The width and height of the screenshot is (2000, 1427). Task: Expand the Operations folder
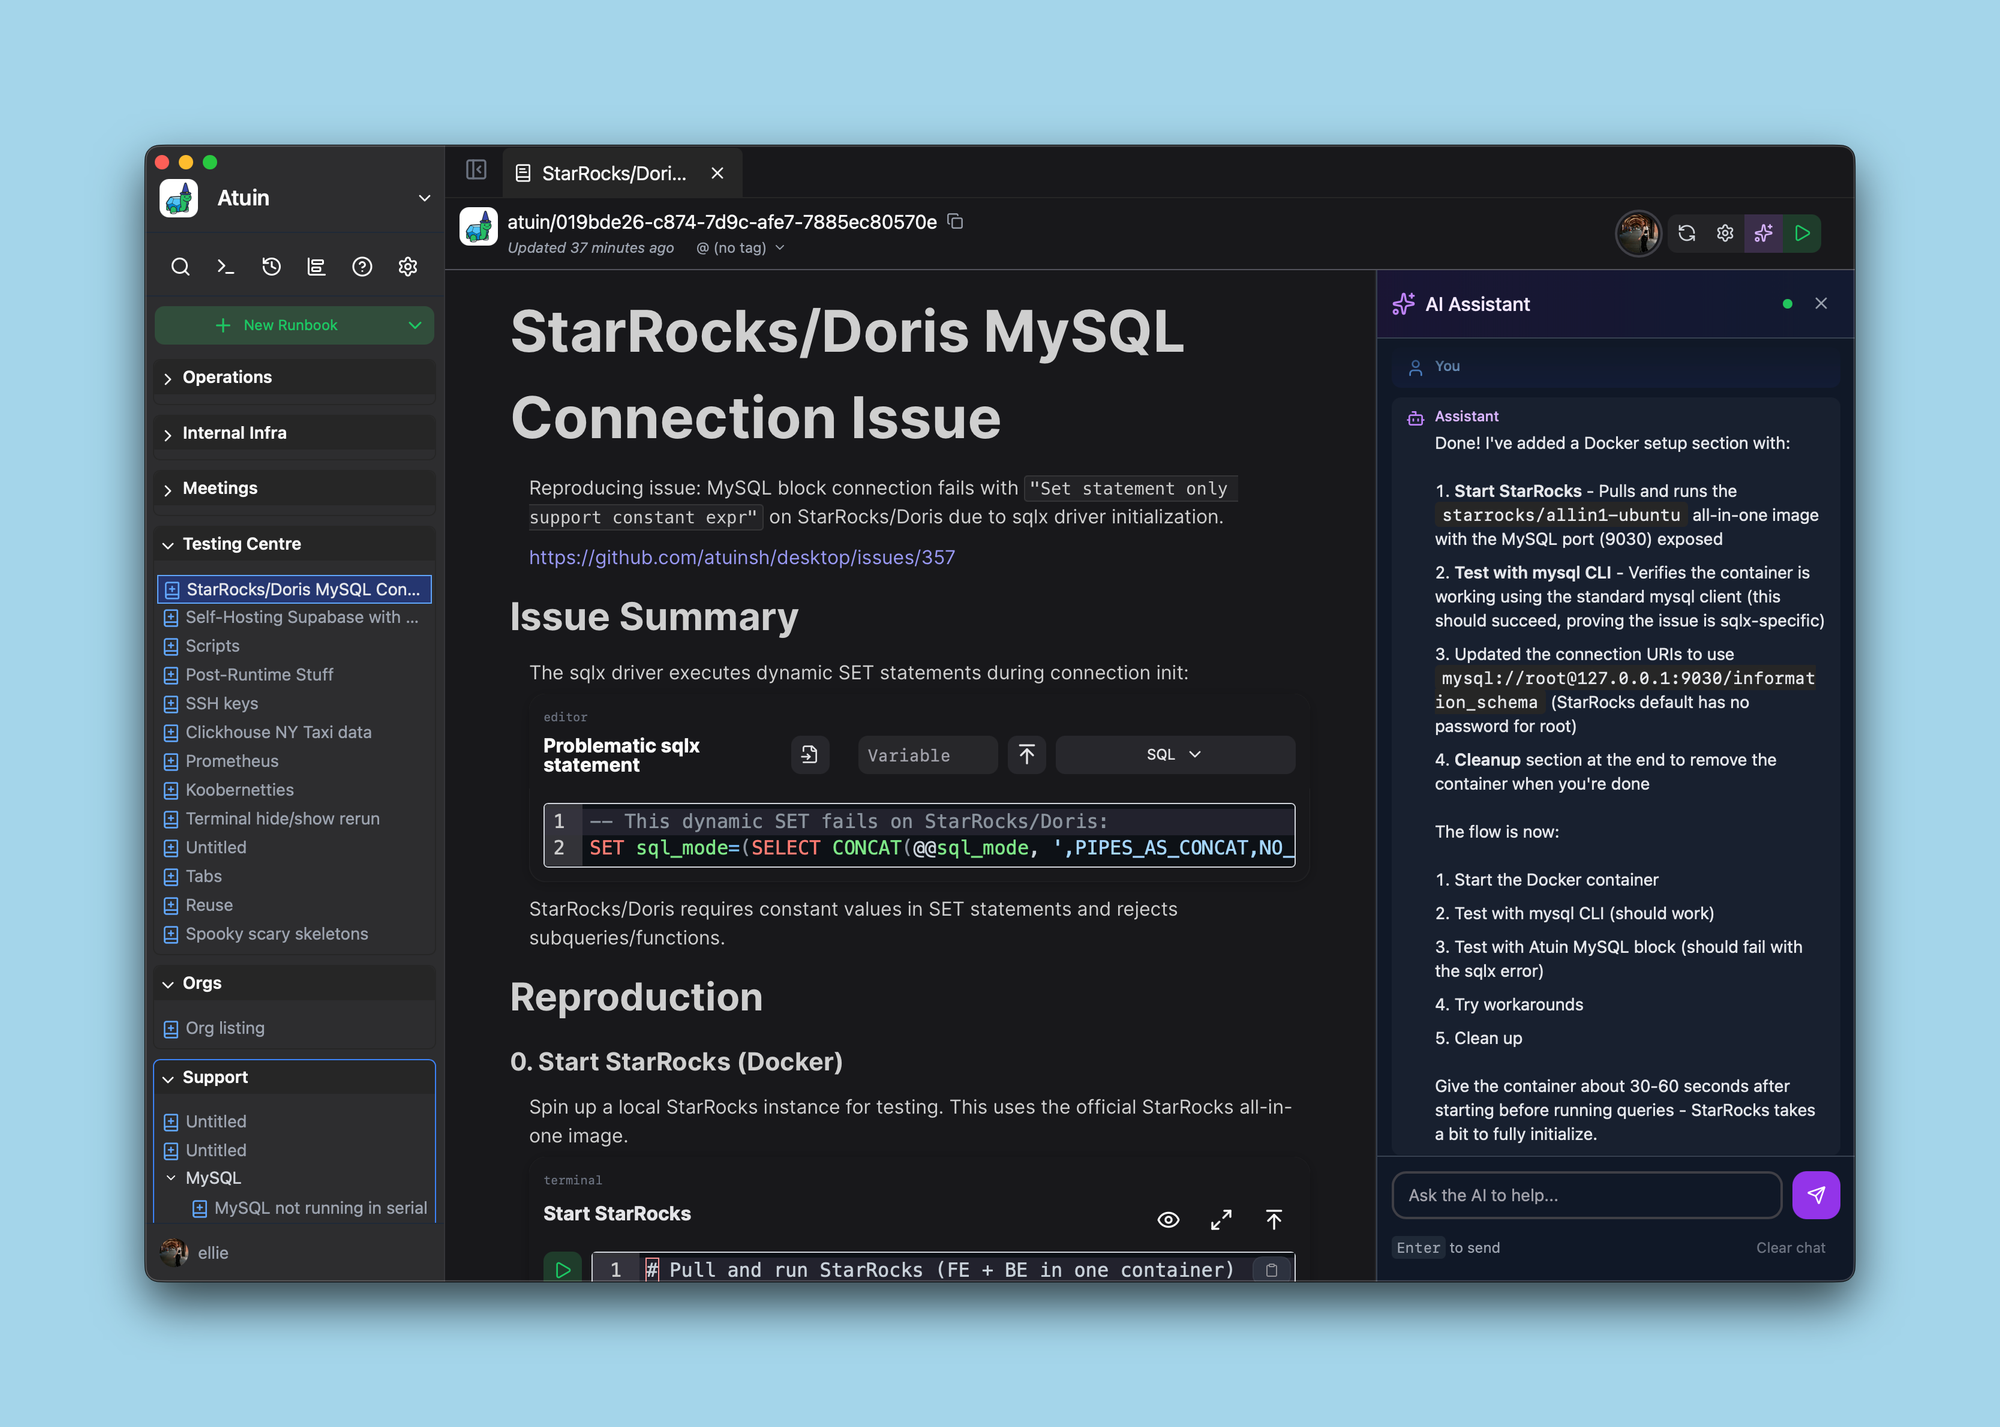pyautogui.click(x=227, y=377)
